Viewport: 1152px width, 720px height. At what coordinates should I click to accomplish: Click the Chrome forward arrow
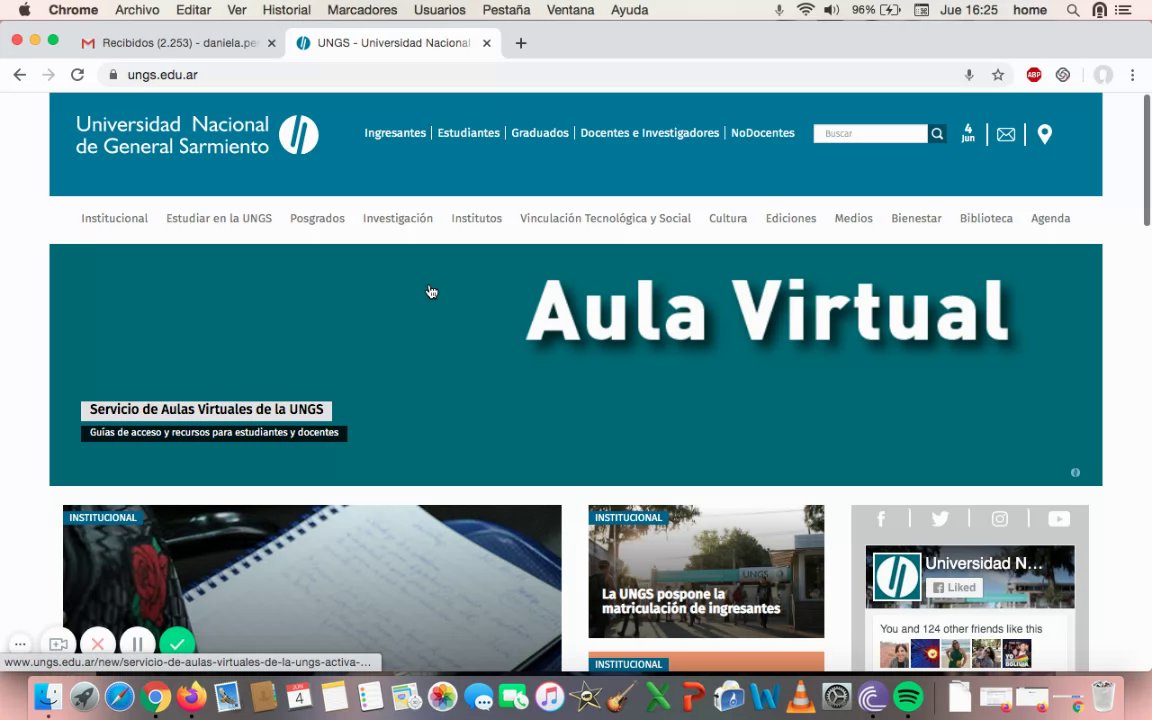click(x=48, y=75)
